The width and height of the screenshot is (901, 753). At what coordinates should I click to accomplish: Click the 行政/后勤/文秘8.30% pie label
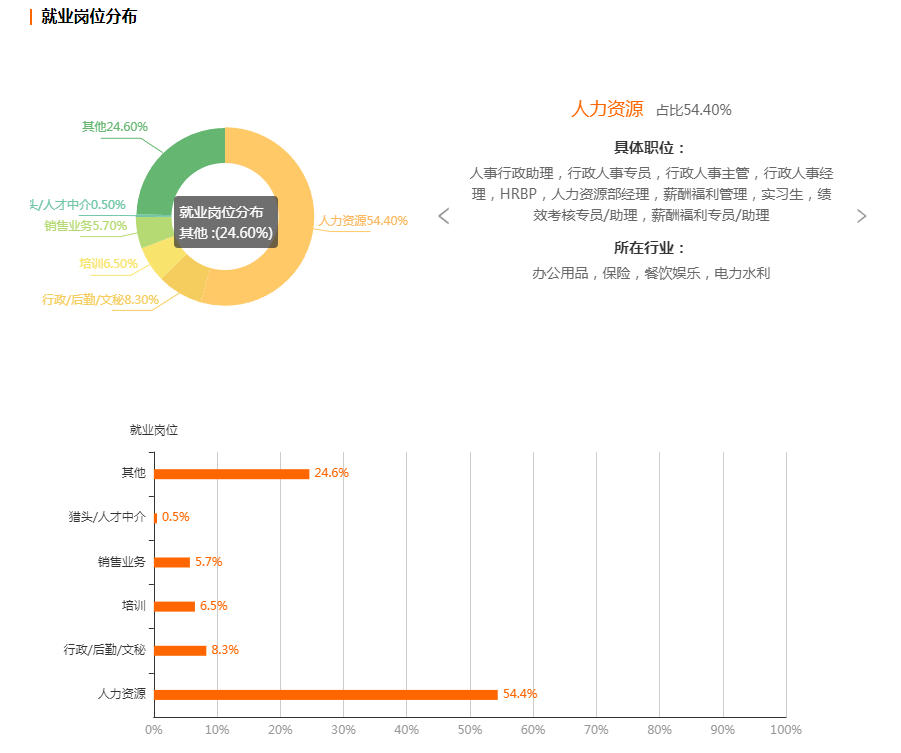pos(100,299)
